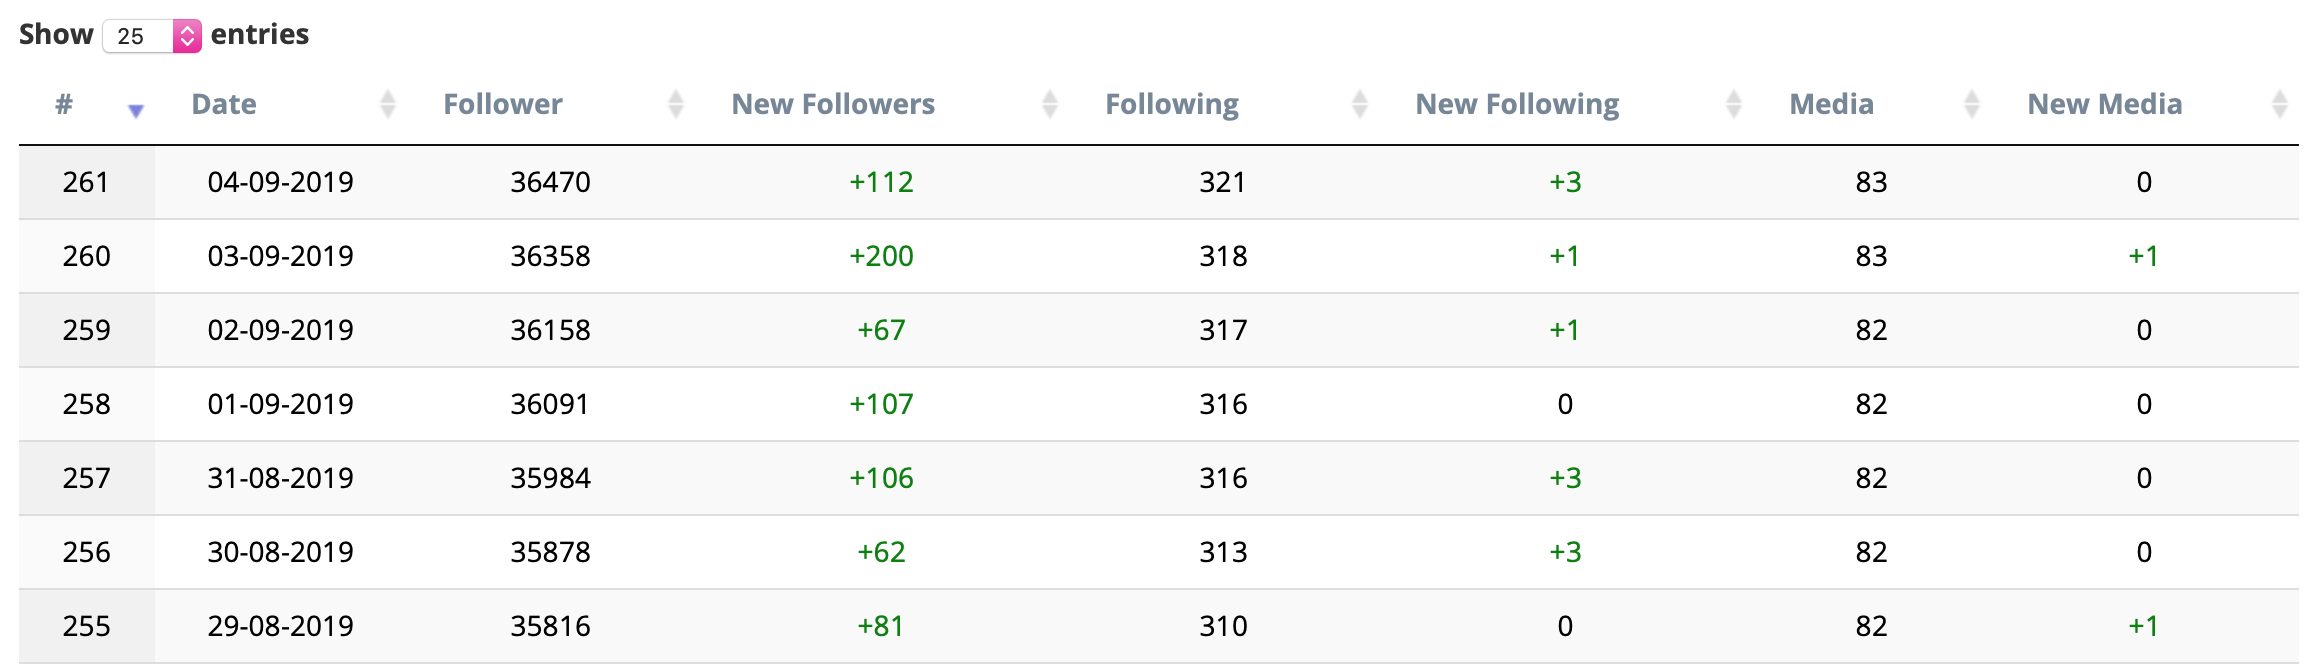This screenshot has width=2316, height=664.
Task: Select the Follower column header text
Action: pos(503,104)
